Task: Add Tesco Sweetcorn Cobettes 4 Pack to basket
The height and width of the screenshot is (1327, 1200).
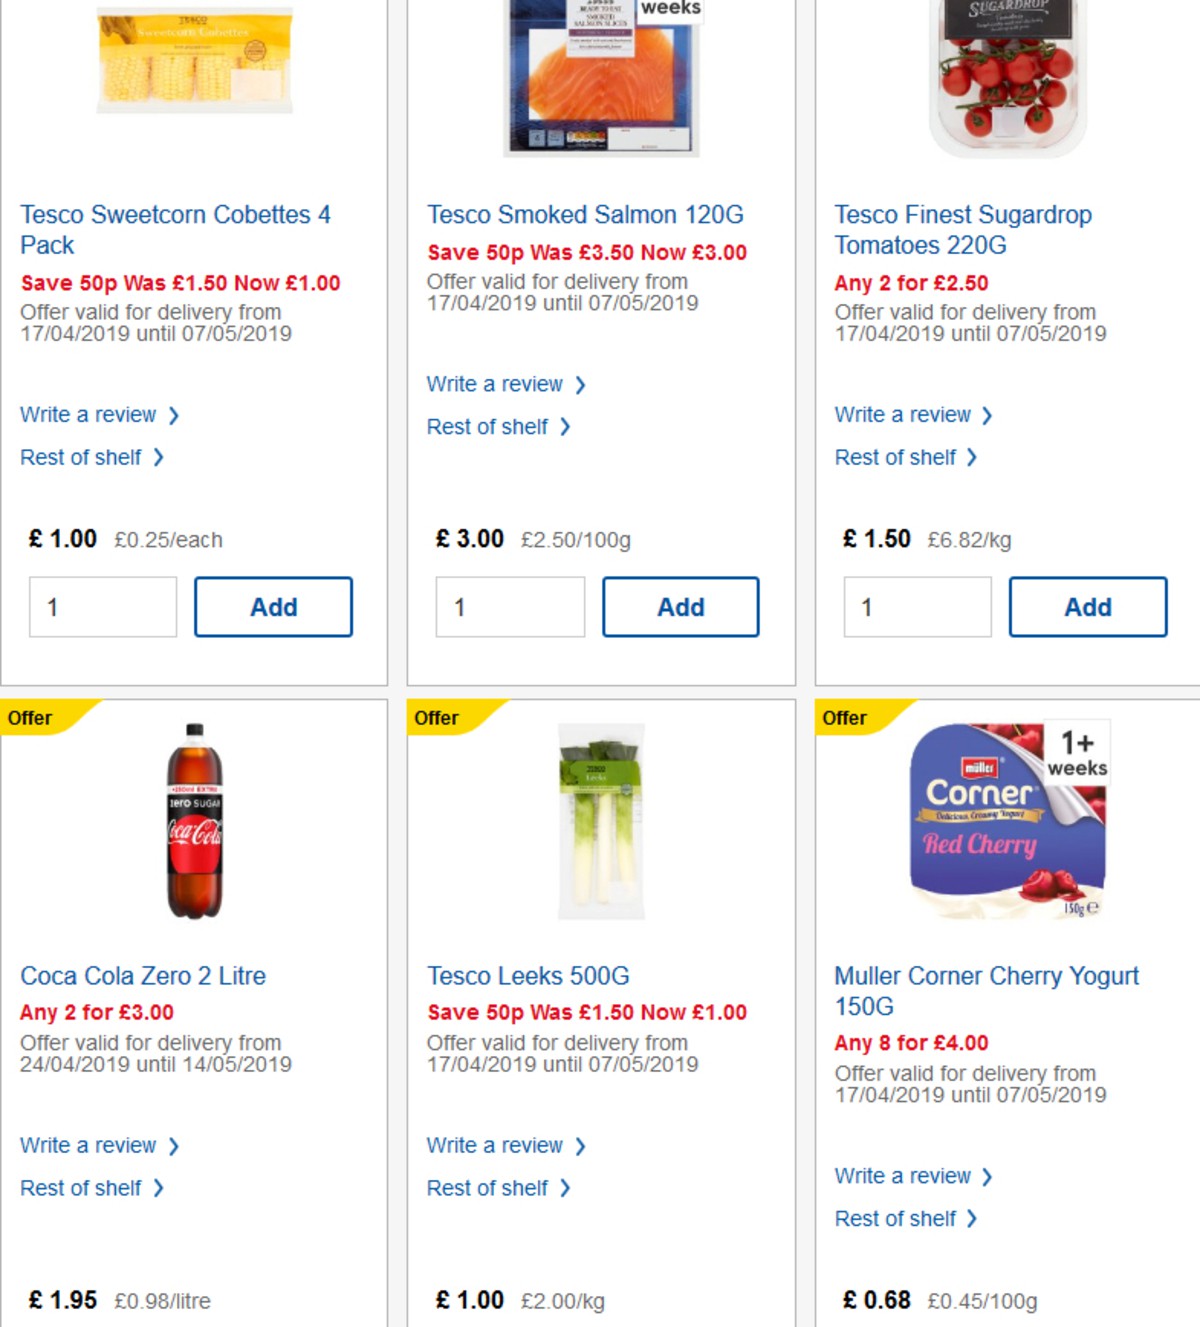Action: pos(273,606)
